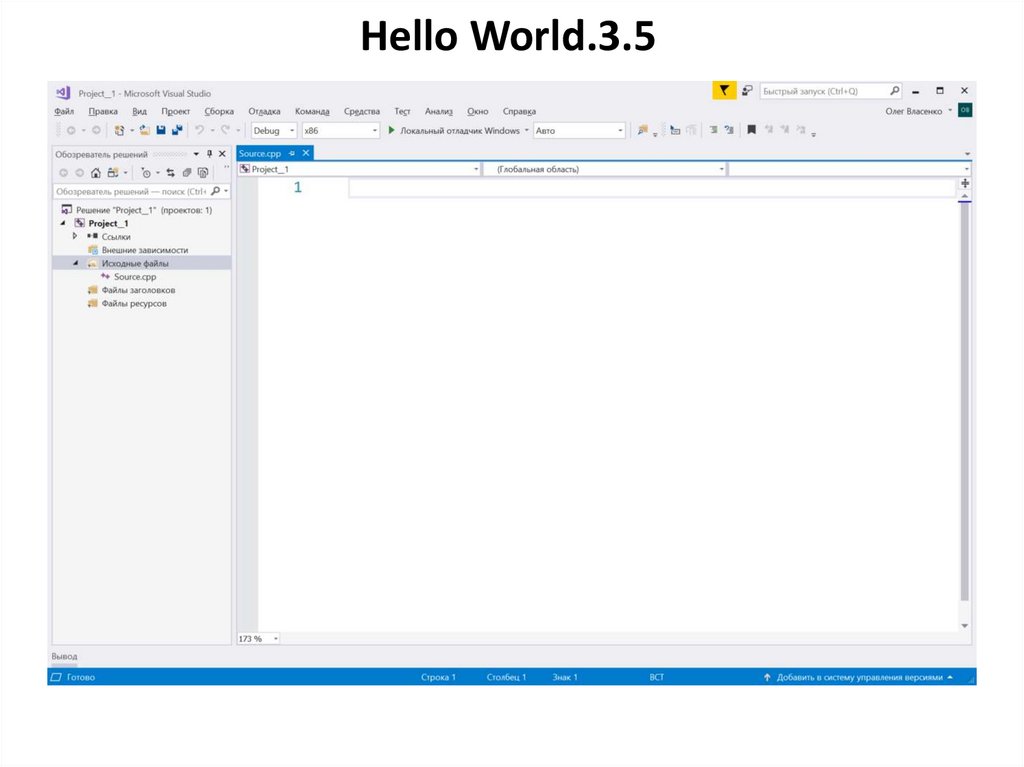Open the feedback icon next to notifications
Screen dimensions: 1024x767
tap(747, 91)
